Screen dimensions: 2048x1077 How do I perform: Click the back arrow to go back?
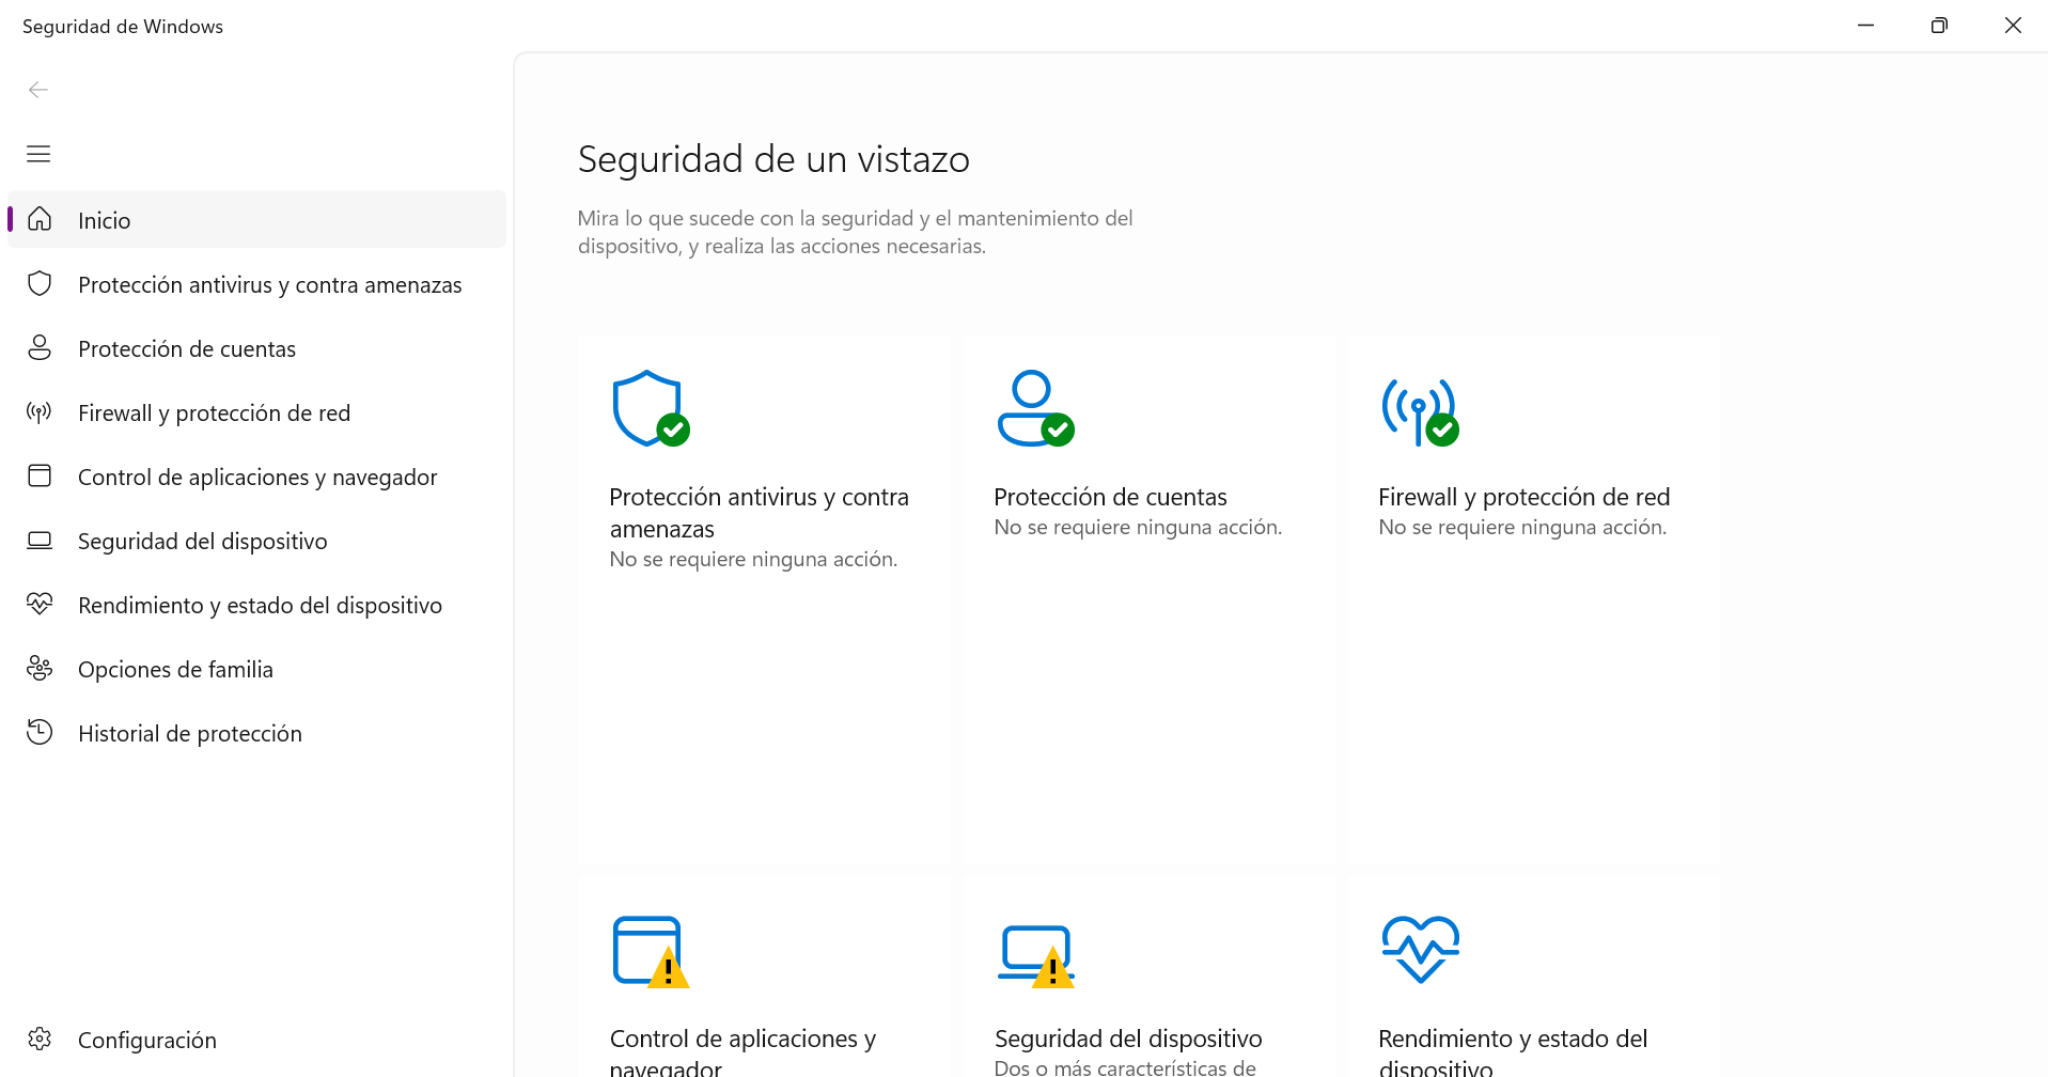coord(38,89)
